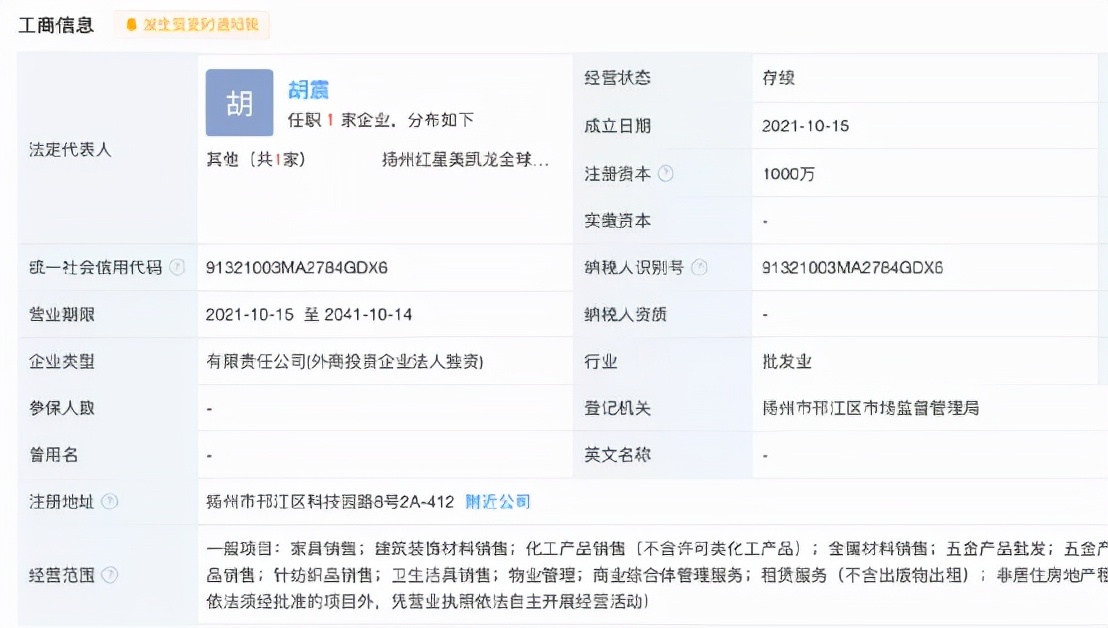Click the blue 胡 avatar tile
The height and width of the screenshot is (628, 1108).
[x=239, y=103]
